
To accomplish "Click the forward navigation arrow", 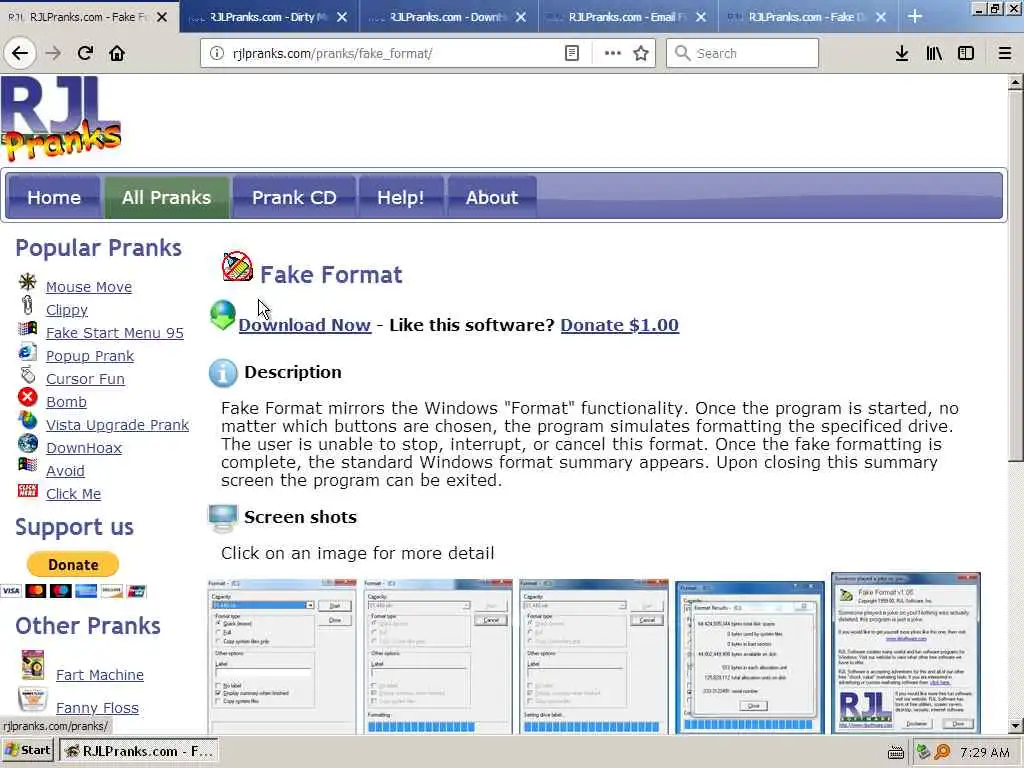I will click(x=54, y=53).
